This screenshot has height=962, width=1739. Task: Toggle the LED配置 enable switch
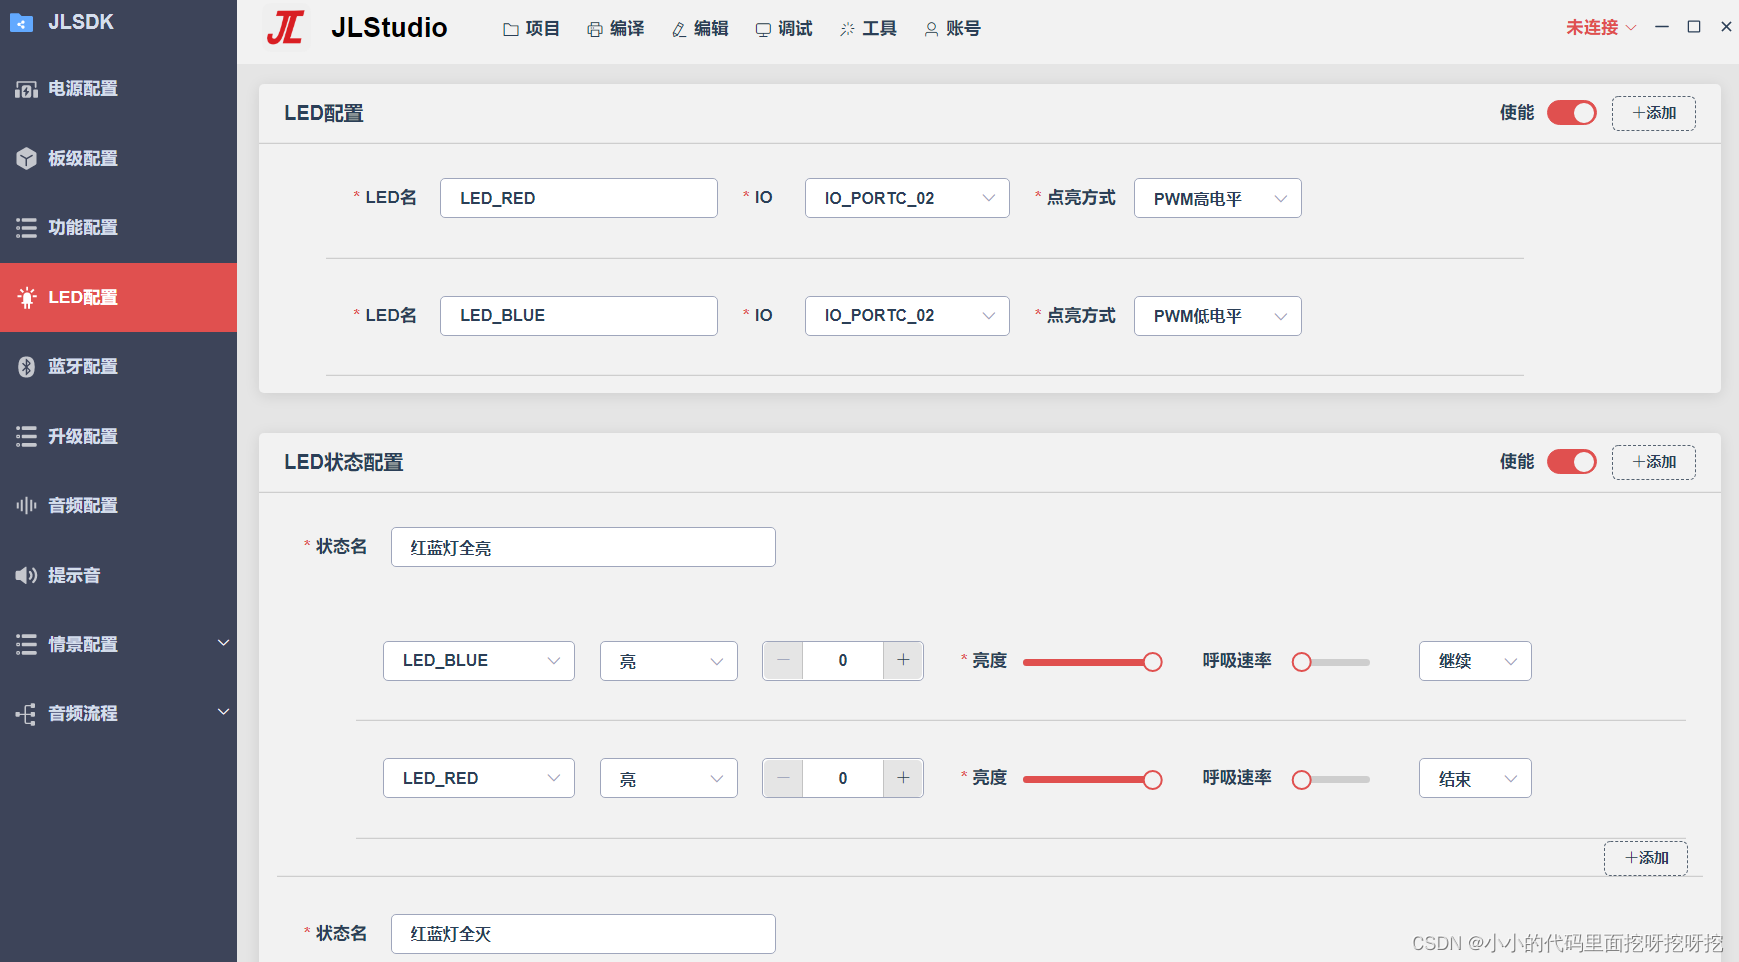coord(1572,113)
